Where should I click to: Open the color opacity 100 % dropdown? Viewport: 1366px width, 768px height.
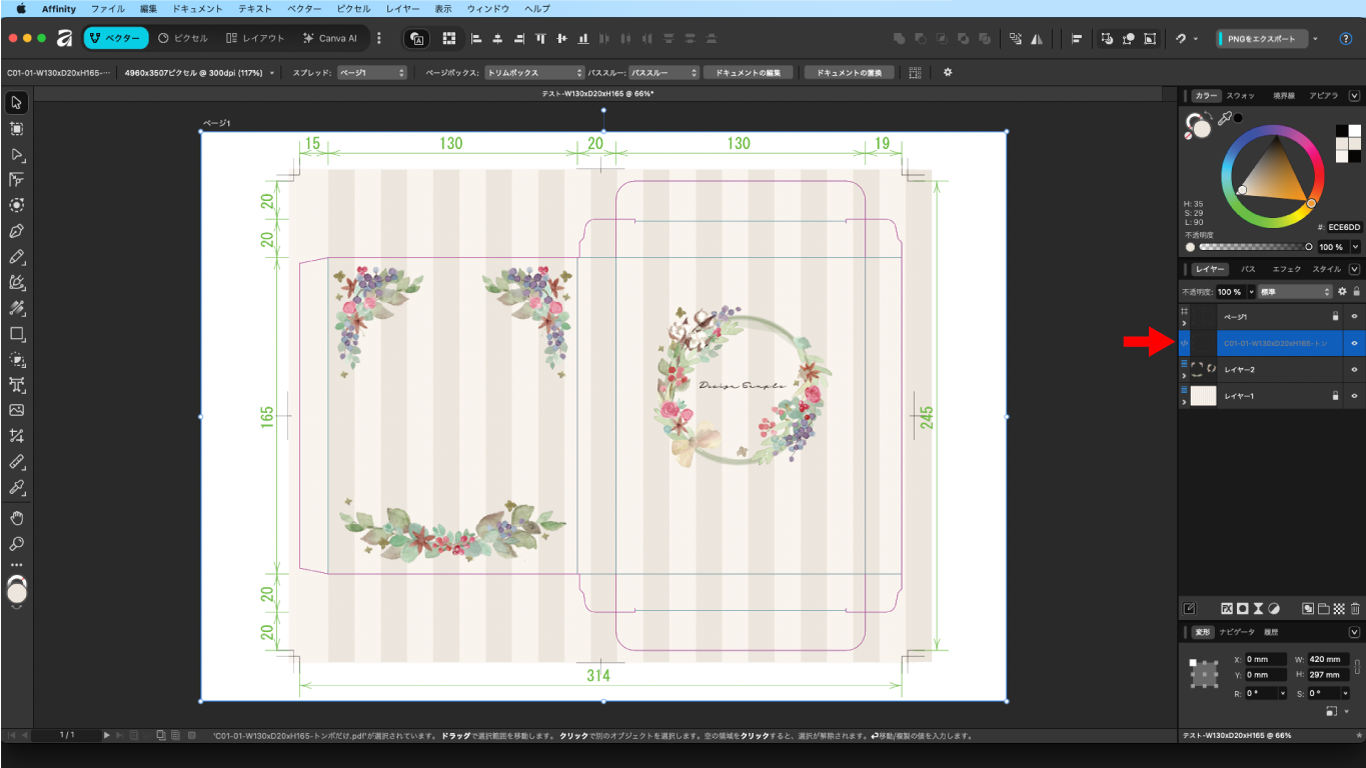[x=1355, y=246]
